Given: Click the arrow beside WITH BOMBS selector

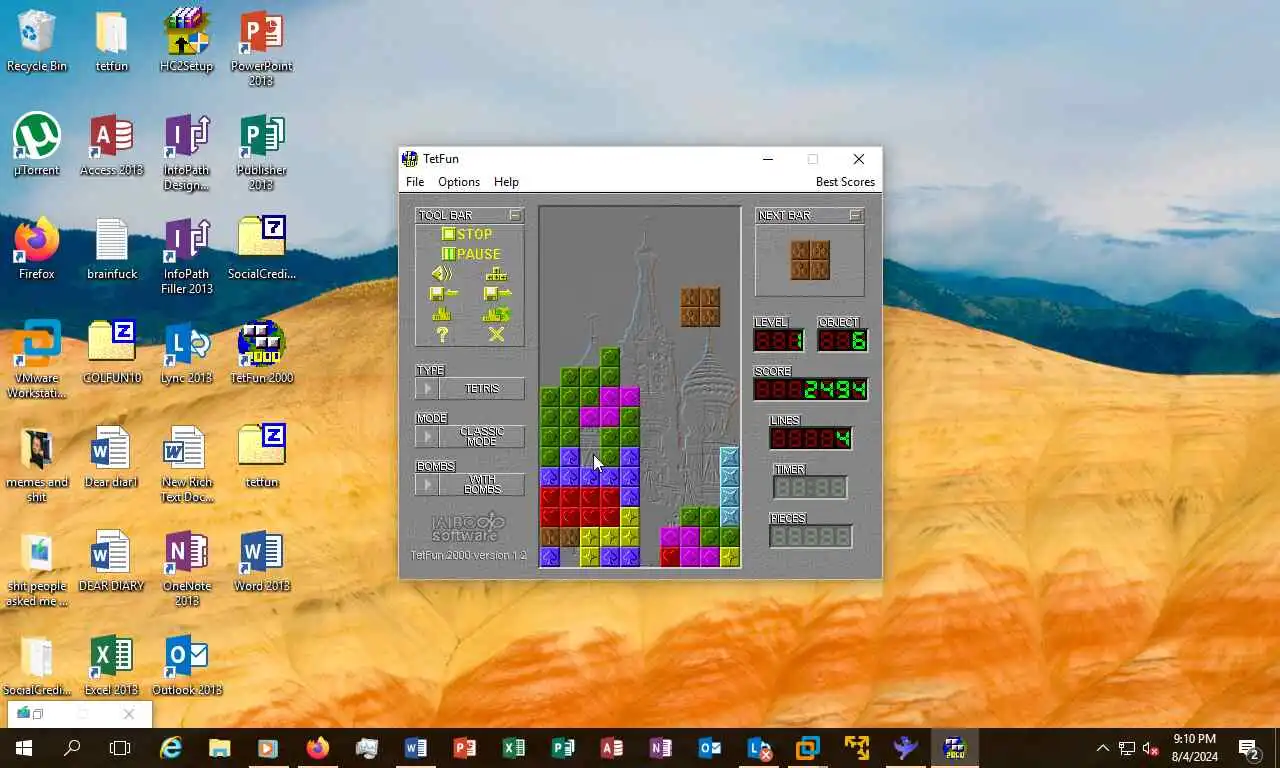Looking at the screenshot, I should click(427, 485).
